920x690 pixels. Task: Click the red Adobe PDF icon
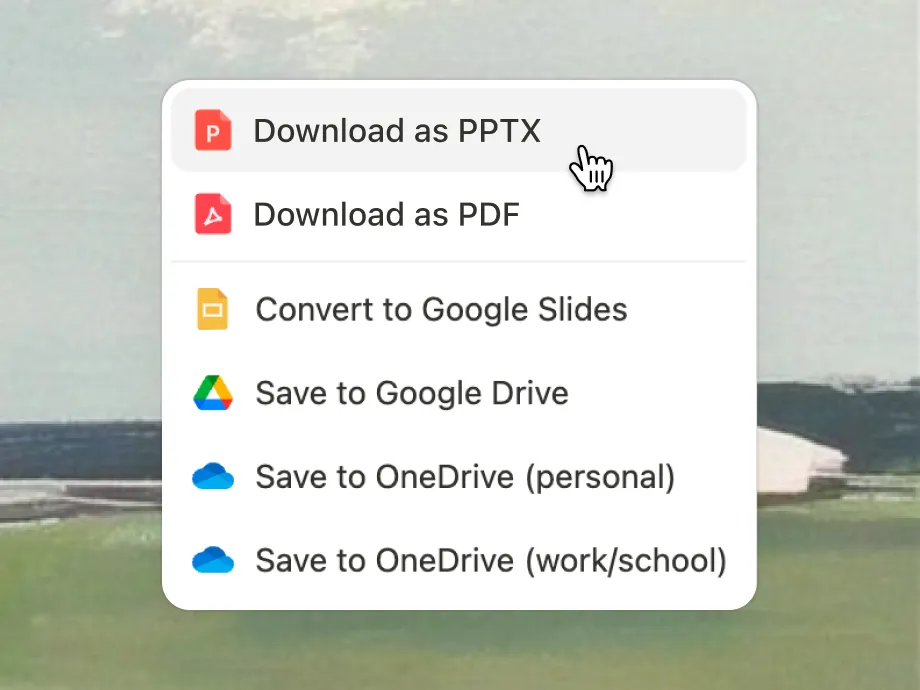[213, 215]
